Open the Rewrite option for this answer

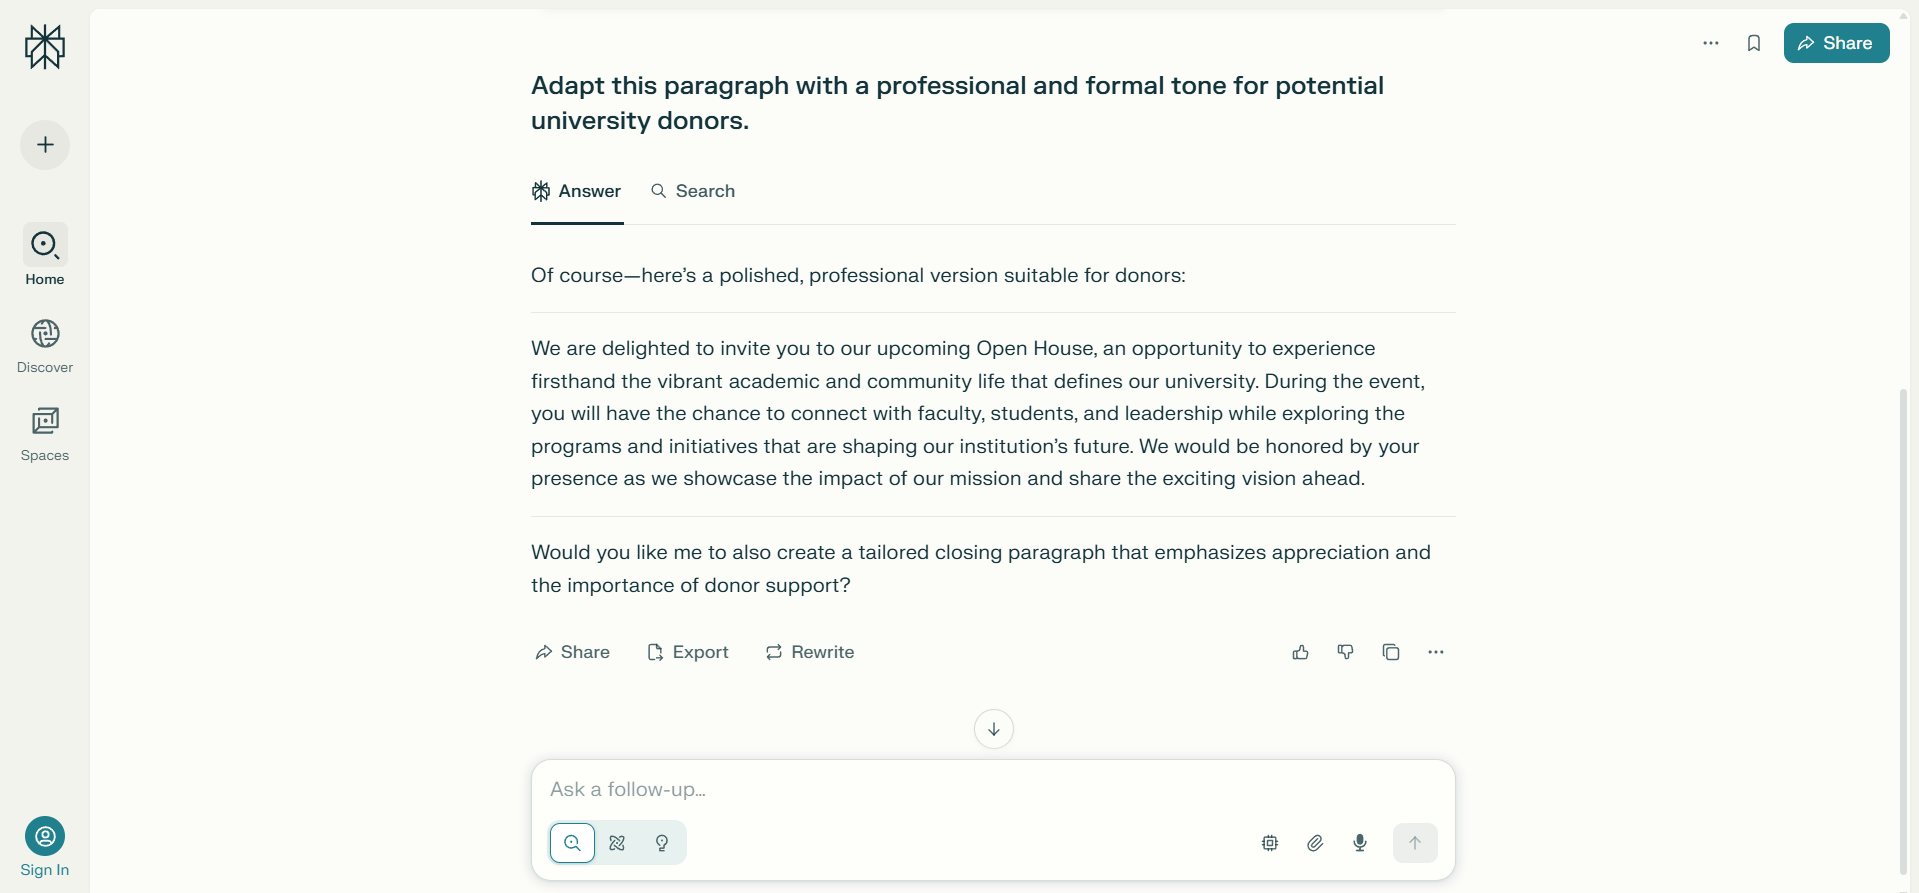coord(809,652)
